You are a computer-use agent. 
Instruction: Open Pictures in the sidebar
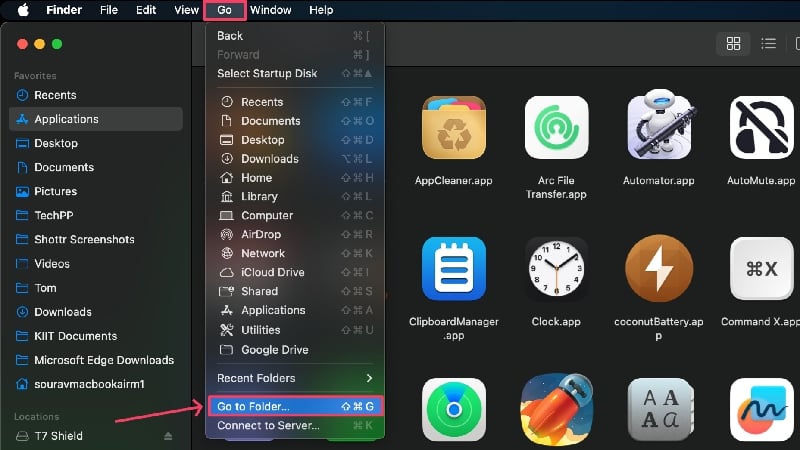[x=96, y=191]
